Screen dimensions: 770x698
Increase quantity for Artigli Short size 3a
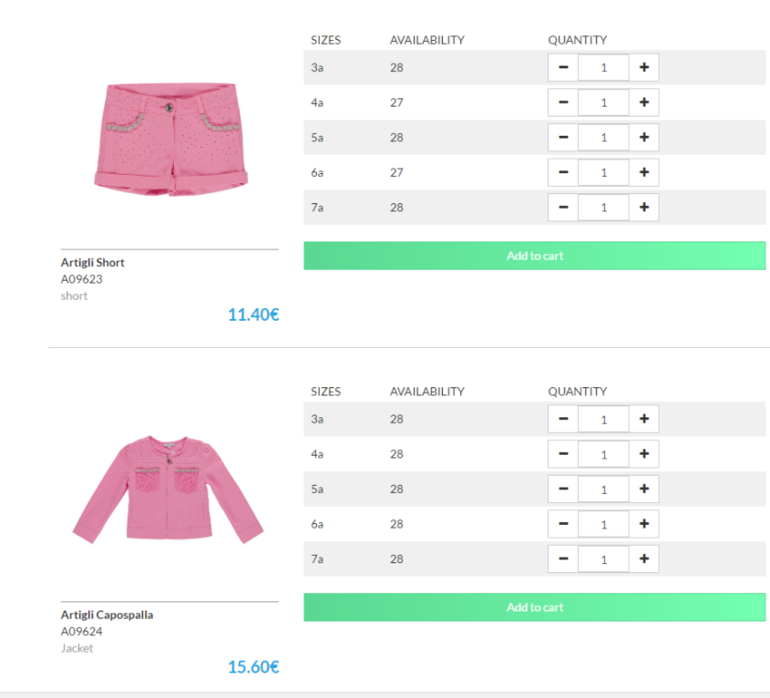(x=644, y=68)
